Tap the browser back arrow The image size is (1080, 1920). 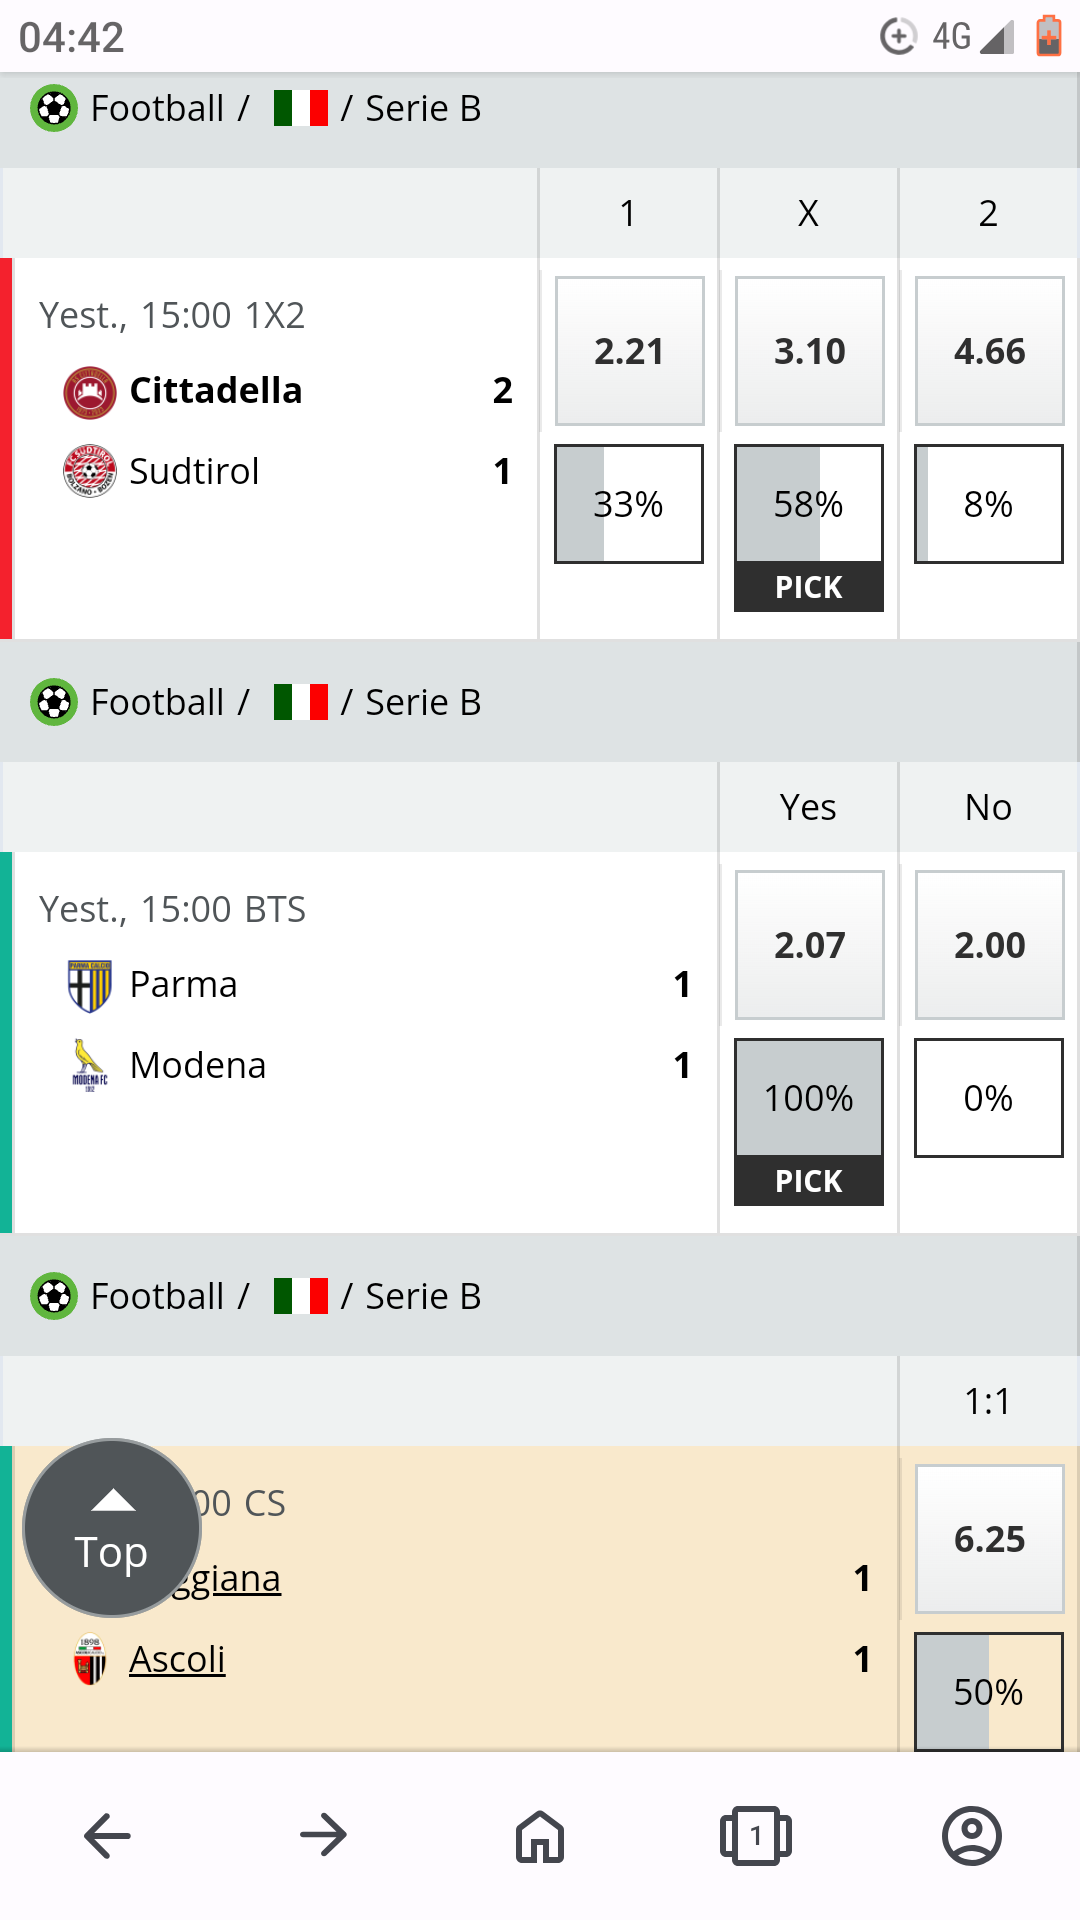coord(108,1836)
